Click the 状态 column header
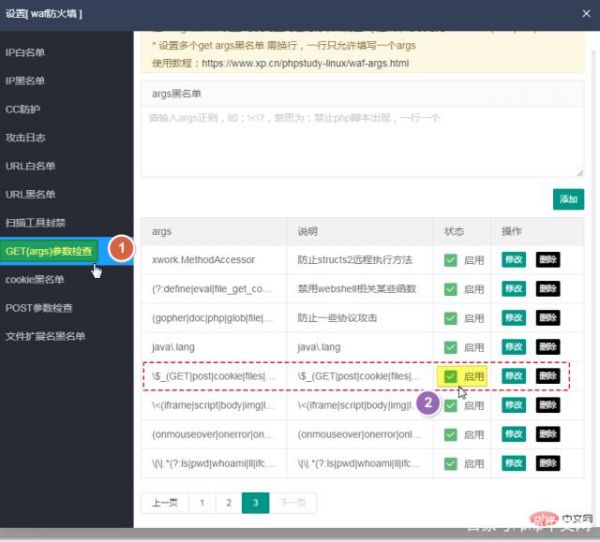Screen dimensions: 600x542 [462, 232]
